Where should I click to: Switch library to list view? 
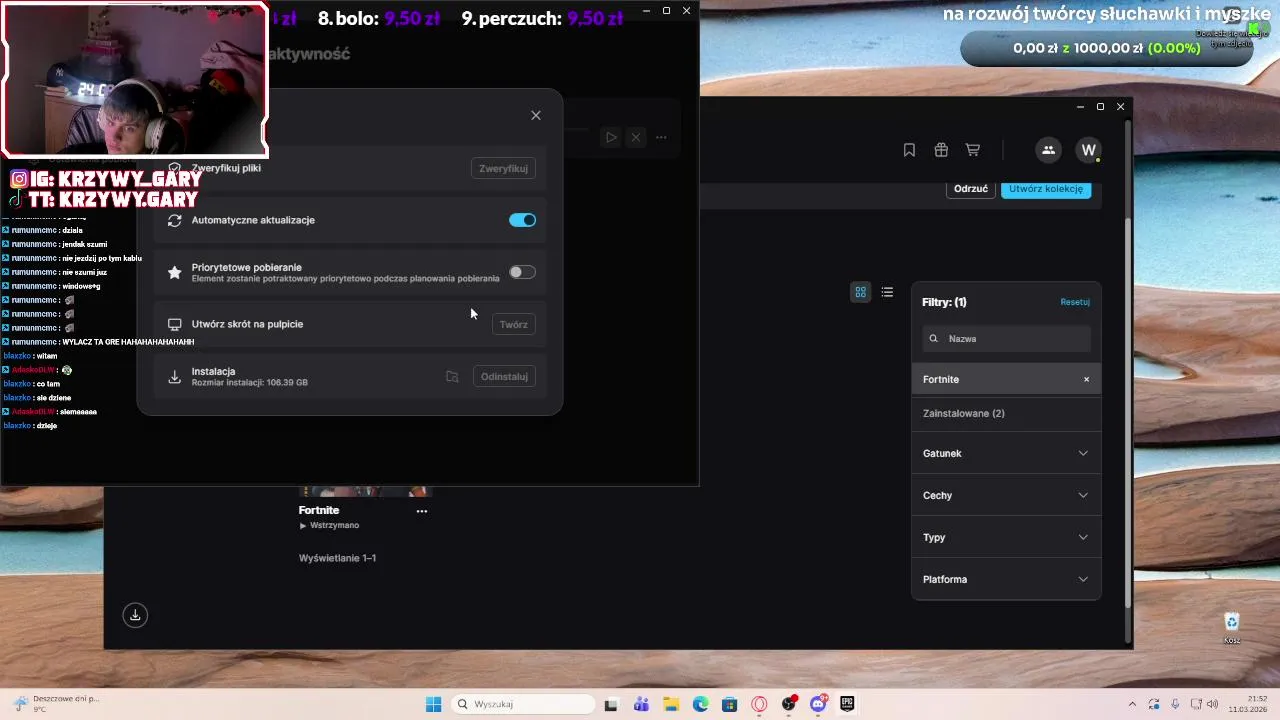tap(887, 292)
